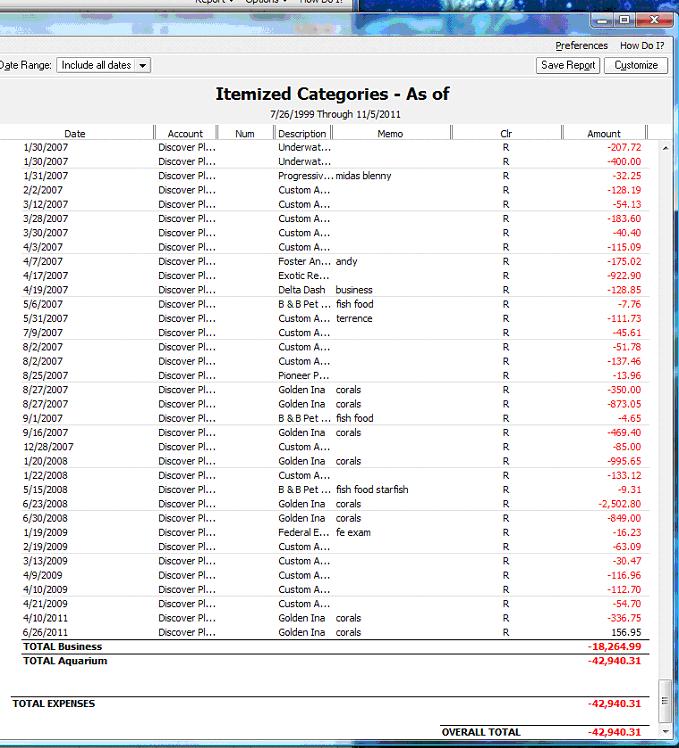
Task: Click the TOTAL Business row label
Action: point(63,646)
